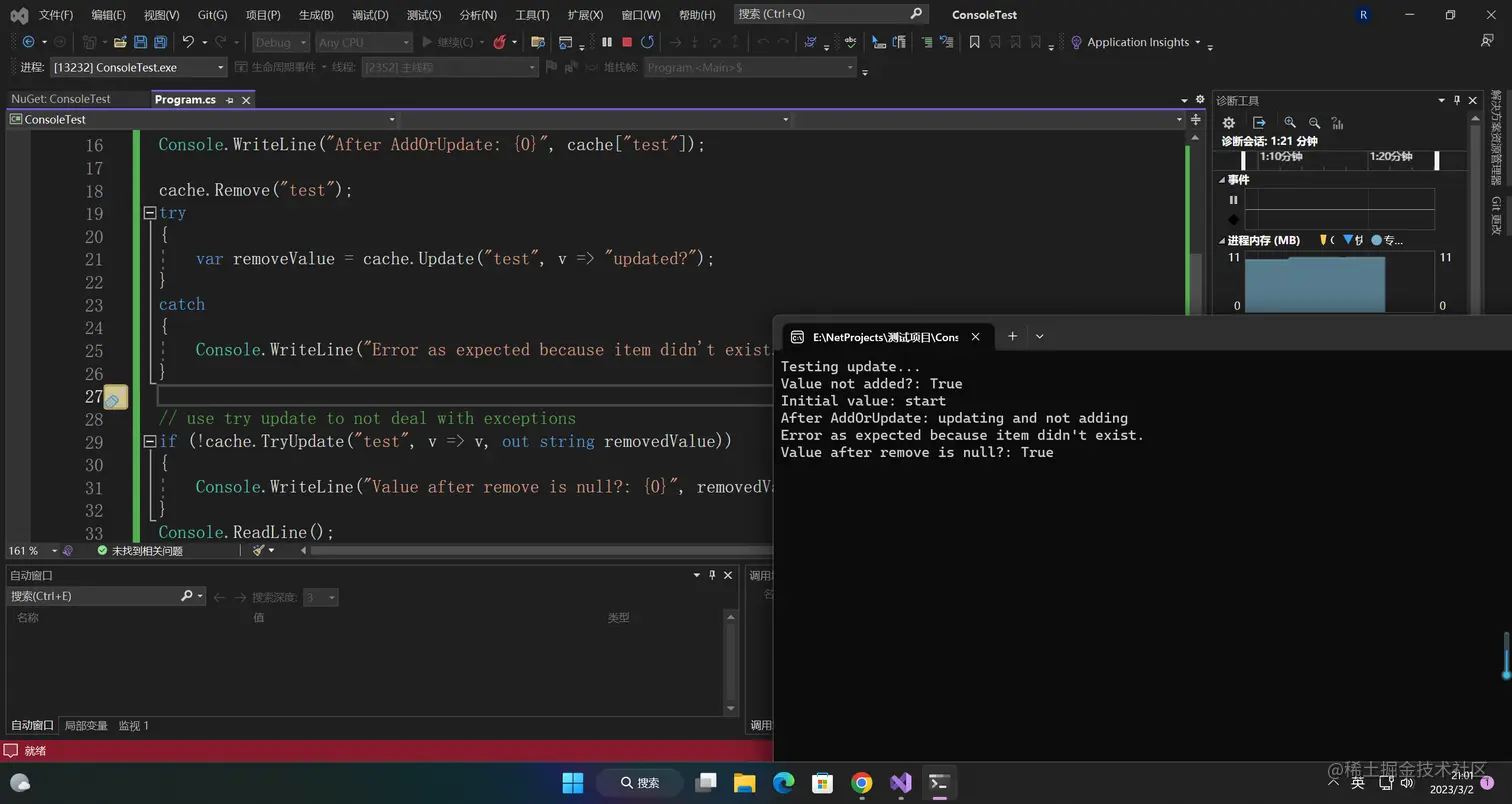Screen dimensions: 1512x804
Task: Click the reset view chart icon in diagnostics
Action: pyautogui.click(x=1337, y=123)
